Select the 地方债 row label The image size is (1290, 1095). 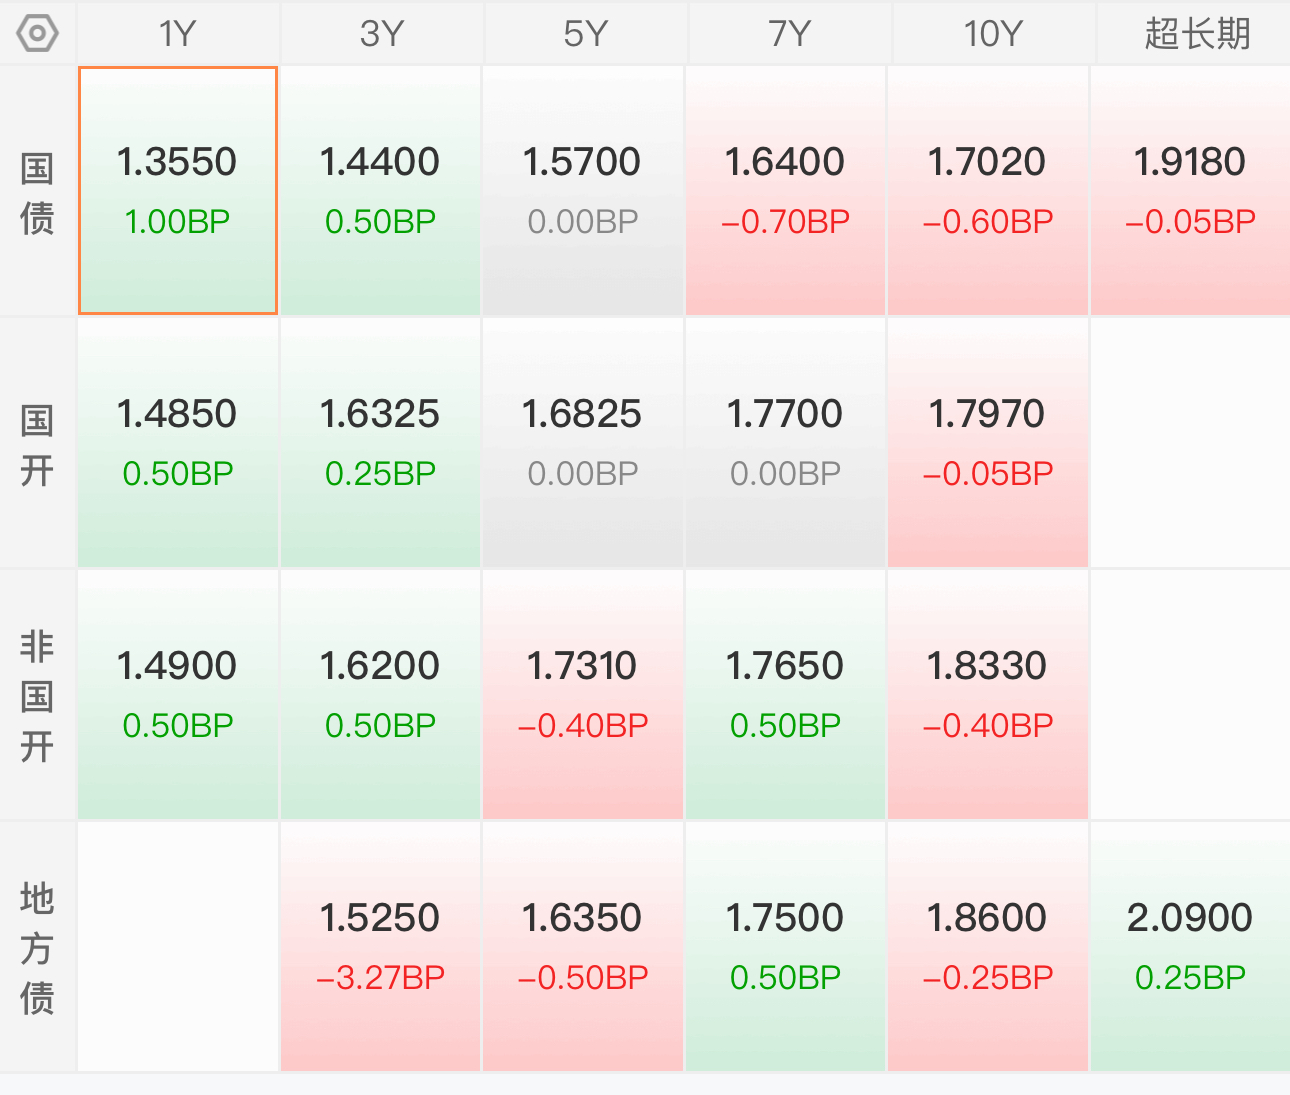[38, 947]
